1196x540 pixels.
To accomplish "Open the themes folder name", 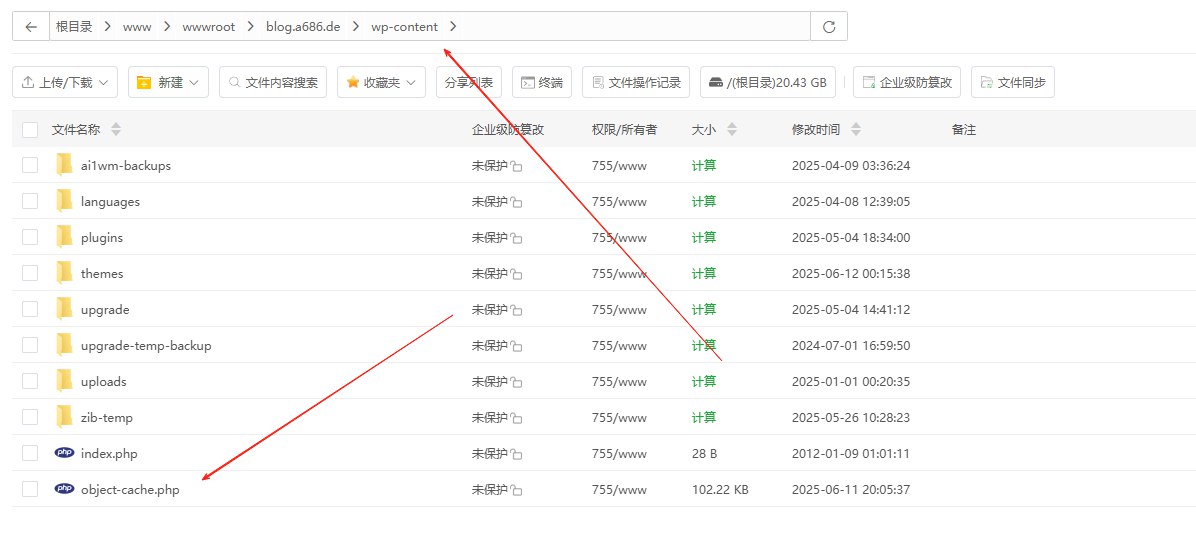I will point(101,273).
